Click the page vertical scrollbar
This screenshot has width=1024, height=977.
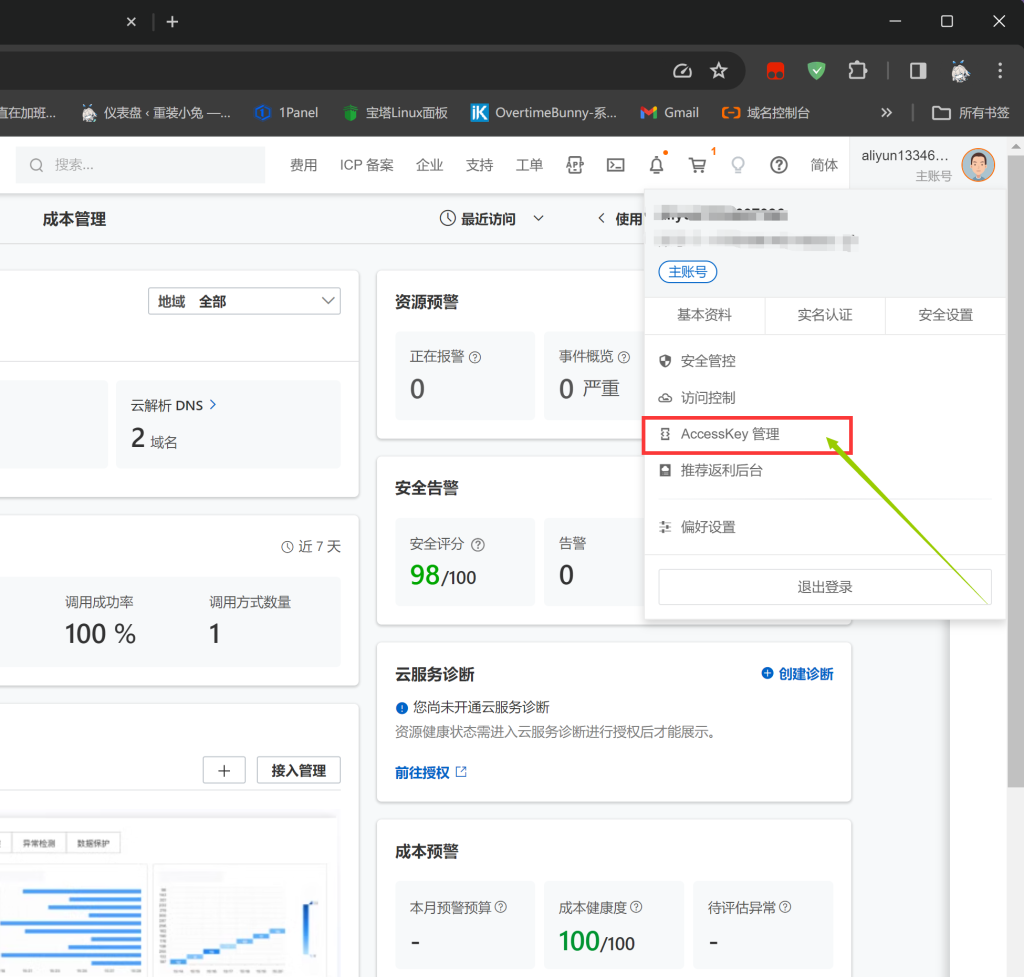[x=1016, y=470]
